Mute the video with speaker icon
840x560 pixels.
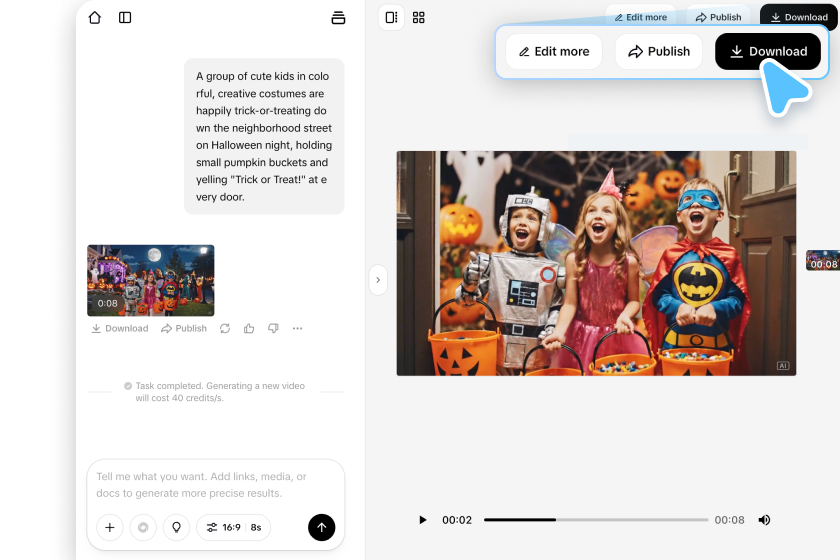tap(764, 520)
